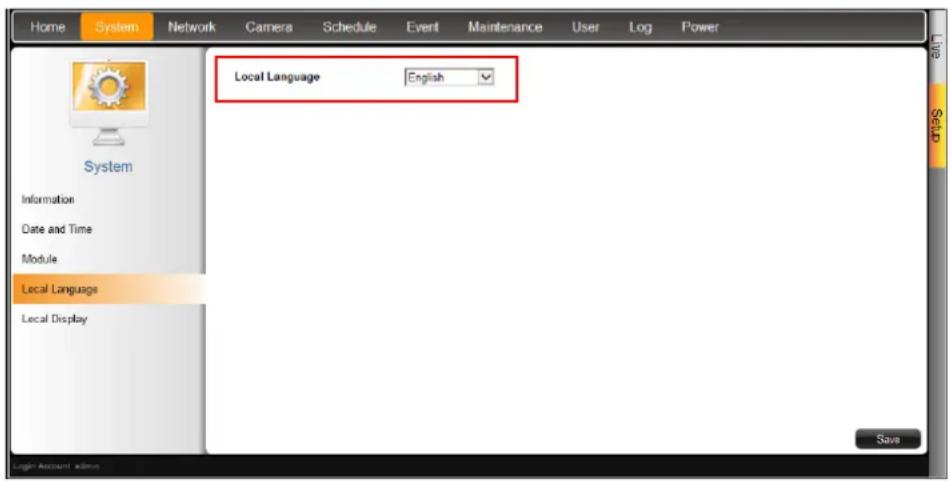Screen dimensions: 951x482
Task: View the Log tab
Action: [640, 27]
